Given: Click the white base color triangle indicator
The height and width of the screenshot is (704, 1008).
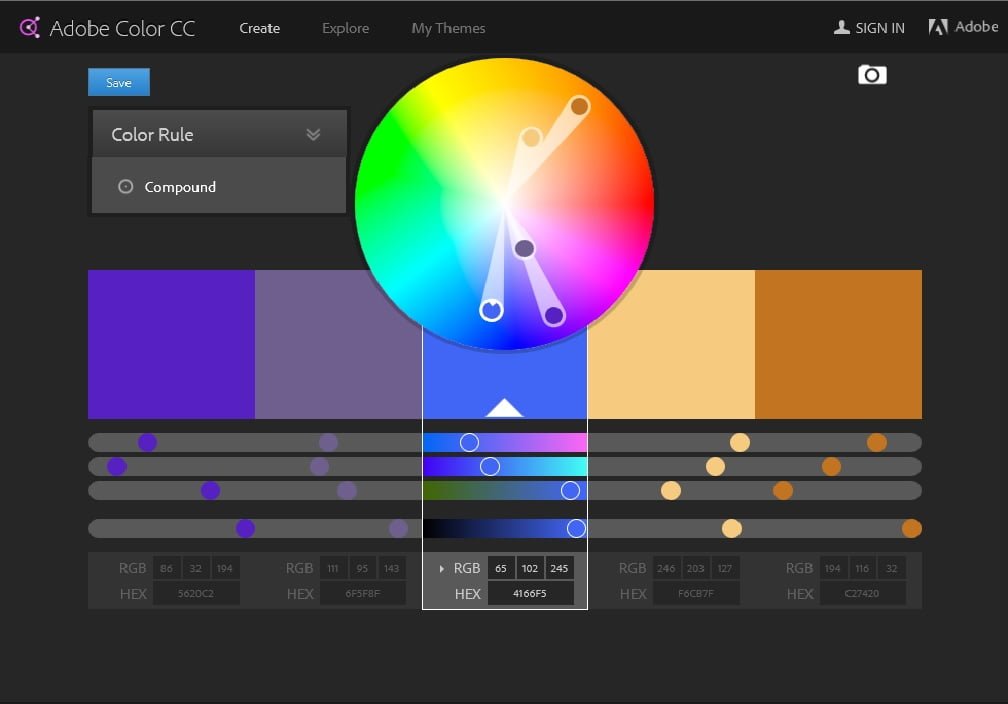Looking at the screenshot, I should (504, 407).
